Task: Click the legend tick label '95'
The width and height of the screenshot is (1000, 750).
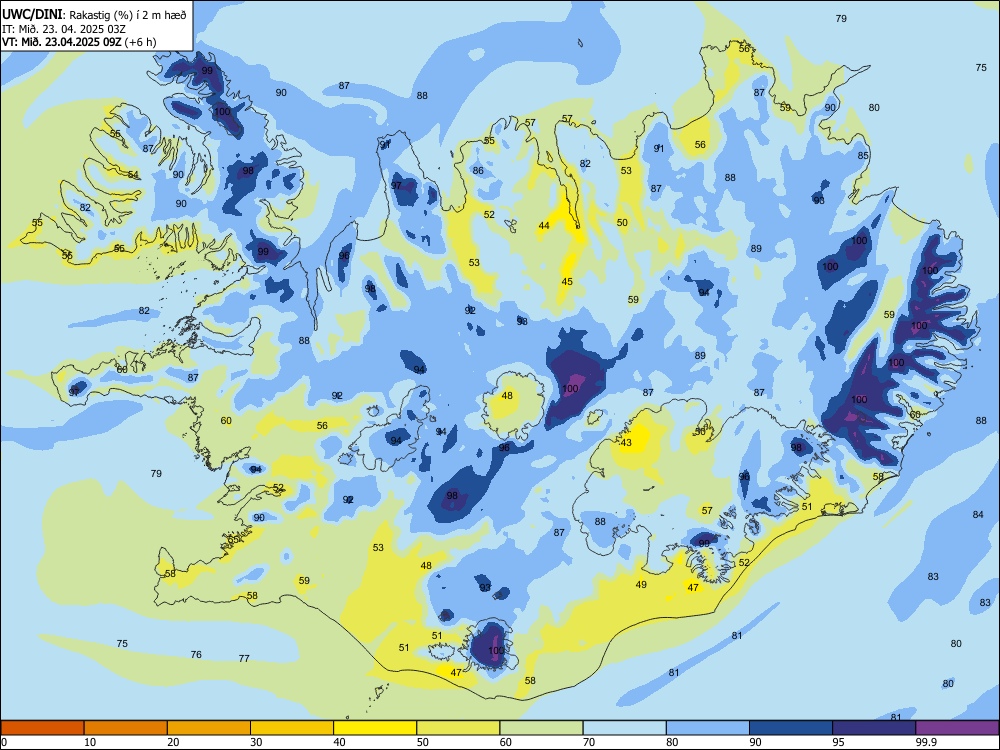Action: 838,742
